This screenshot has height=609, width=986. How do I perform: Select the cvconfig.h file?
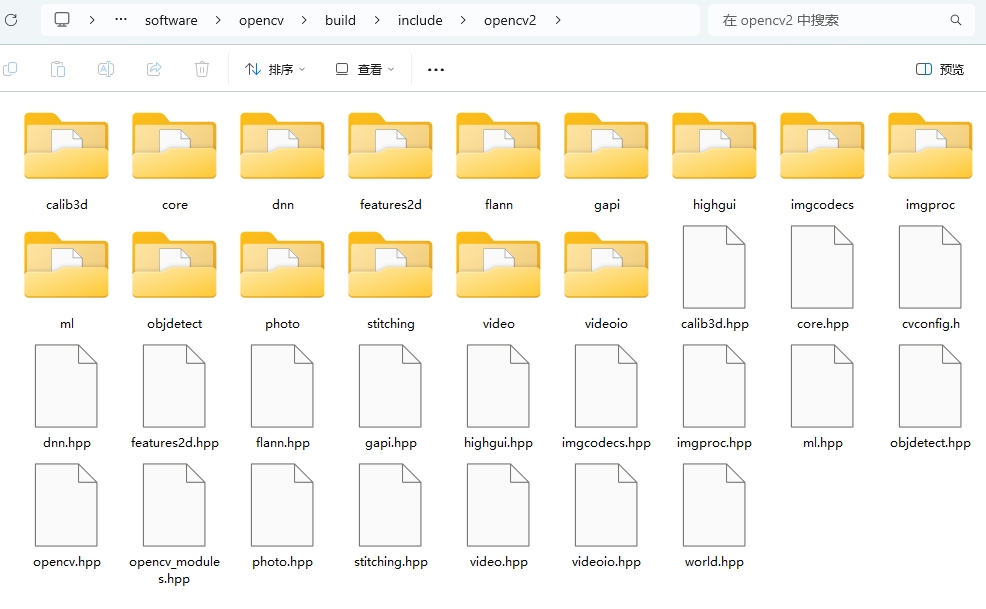930,279
